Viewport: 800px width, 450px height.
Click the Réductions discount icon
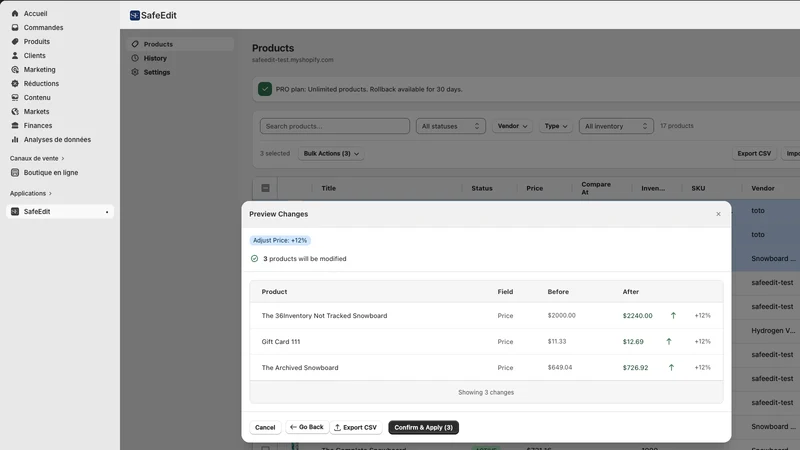[x=15, y=84]
